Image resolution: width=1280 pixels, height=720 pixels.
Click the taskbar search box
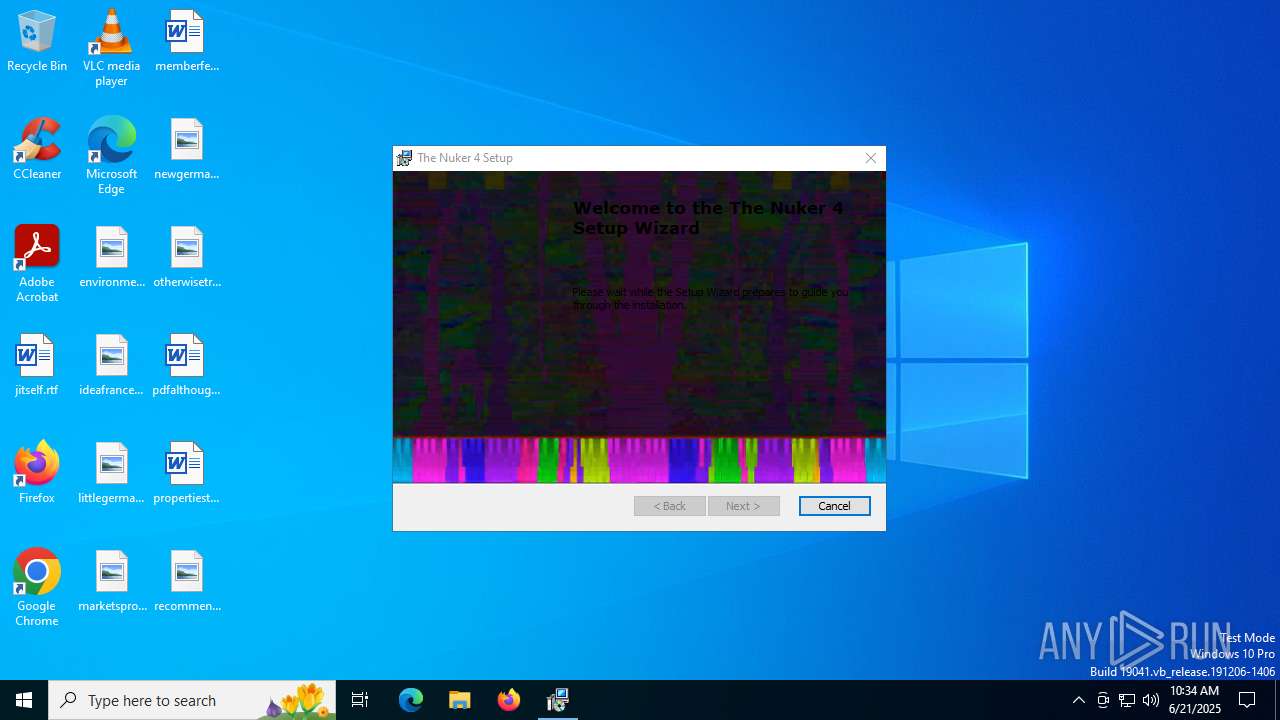tap(192, 700)
